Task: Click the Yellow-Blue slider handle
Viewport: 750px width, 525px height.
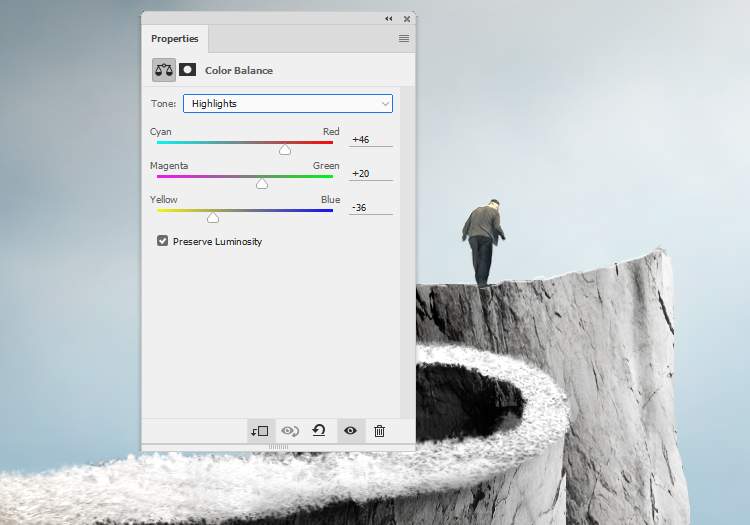Action: pos(213,218)
